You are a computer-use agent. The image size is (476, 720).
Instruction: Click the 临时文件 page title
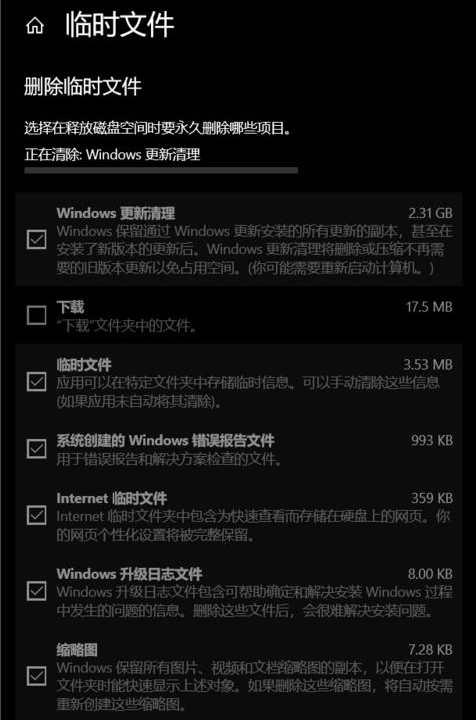click(x=120, y=25)
